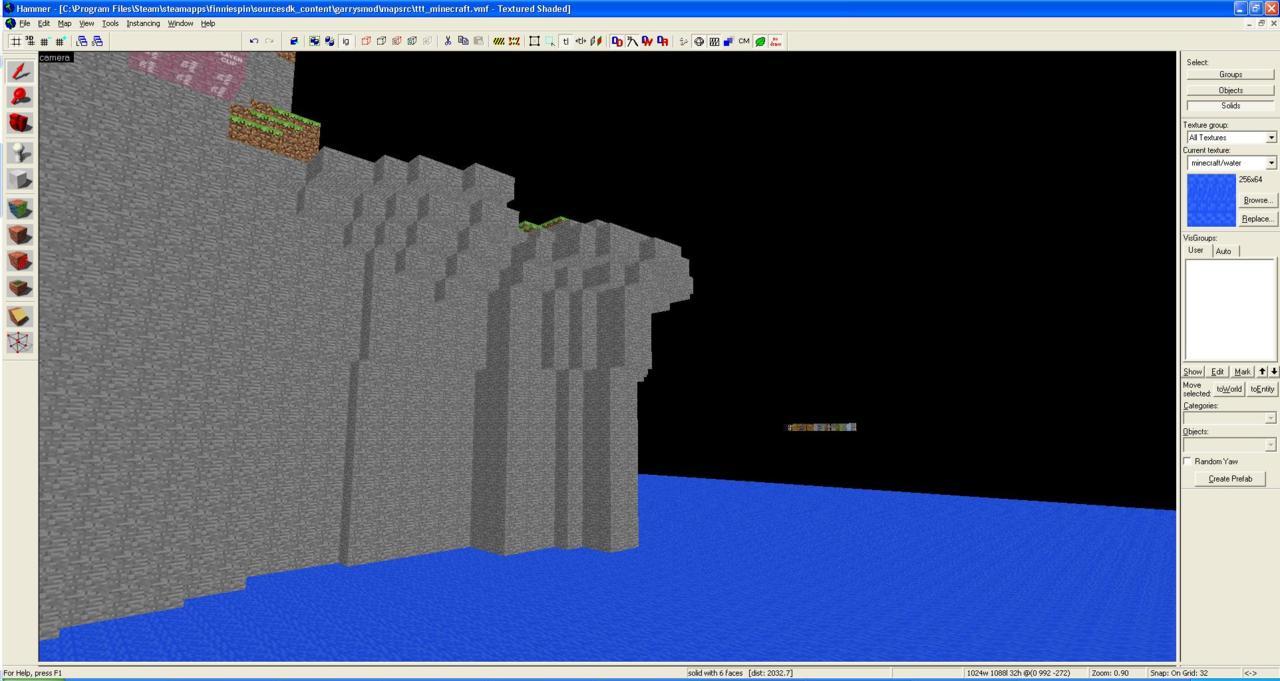The width and height of the screenshot is (1280, 681).
Task: Set selection mode to Groups
Action: [x=1230, y=74]
